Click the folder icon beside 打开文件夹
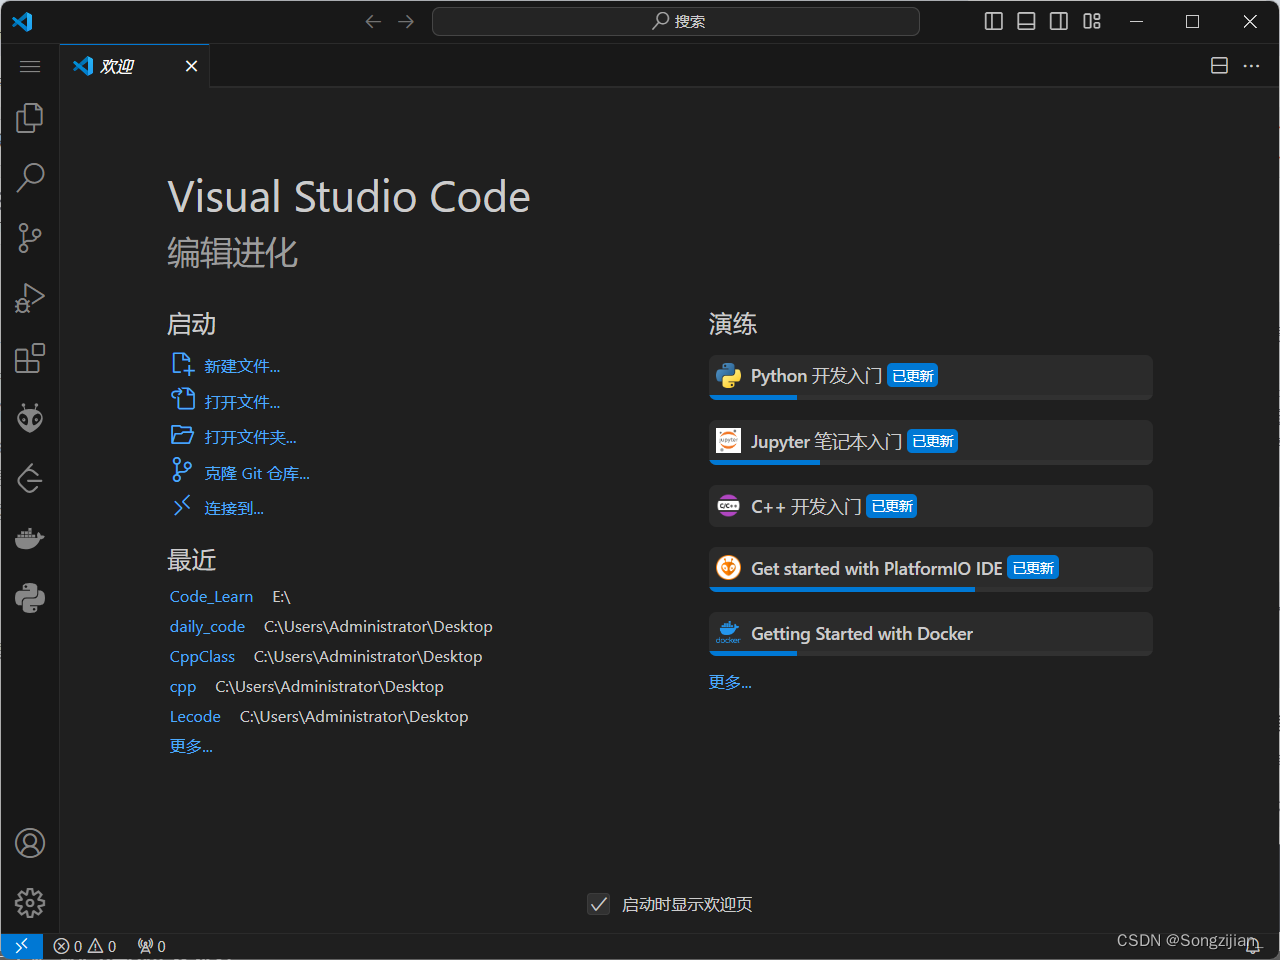This screenshot has width=1280, height=960. pyautogui.click(x=182, y=435)
